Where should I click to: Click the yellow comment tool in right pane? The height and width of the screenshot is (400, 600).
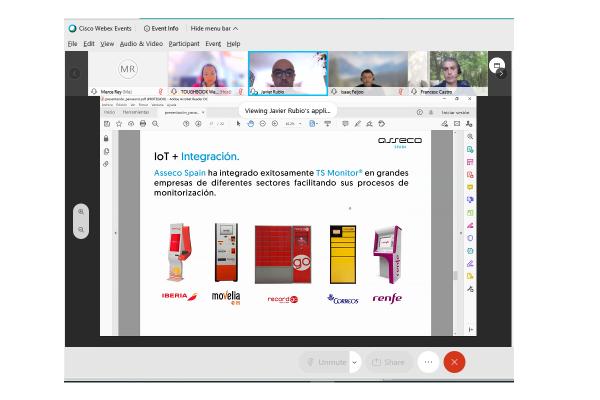pos(470,187)
